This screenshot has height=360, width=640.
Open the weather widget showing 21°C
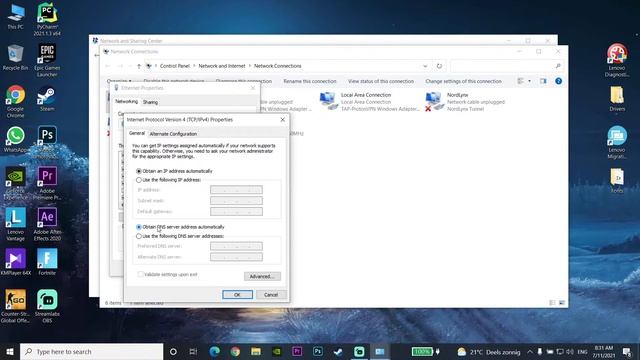click(489, 351)
